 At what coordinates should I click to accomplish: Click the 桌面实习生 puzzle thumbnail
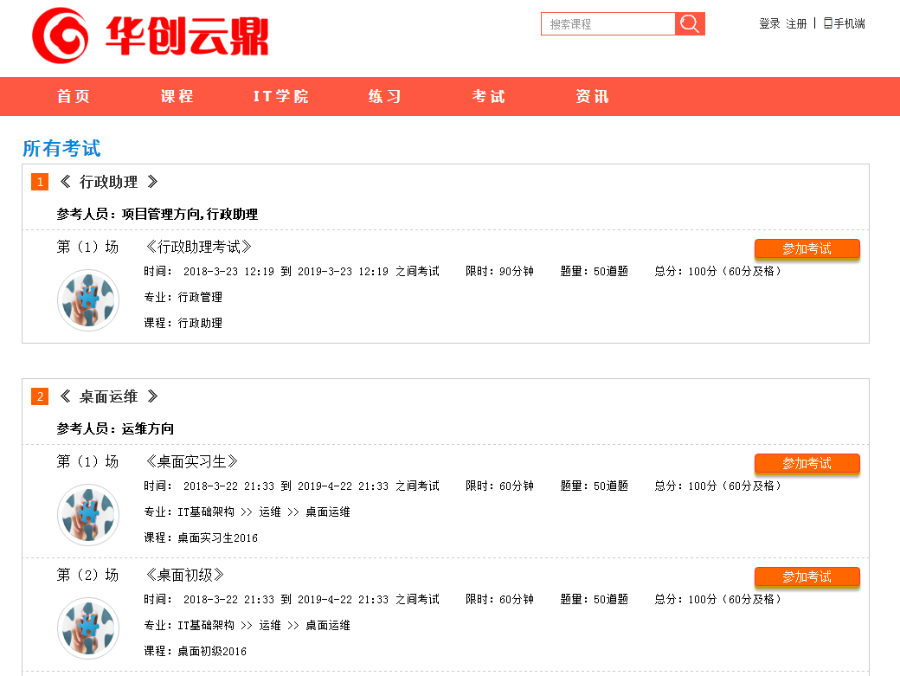(88, 514)
